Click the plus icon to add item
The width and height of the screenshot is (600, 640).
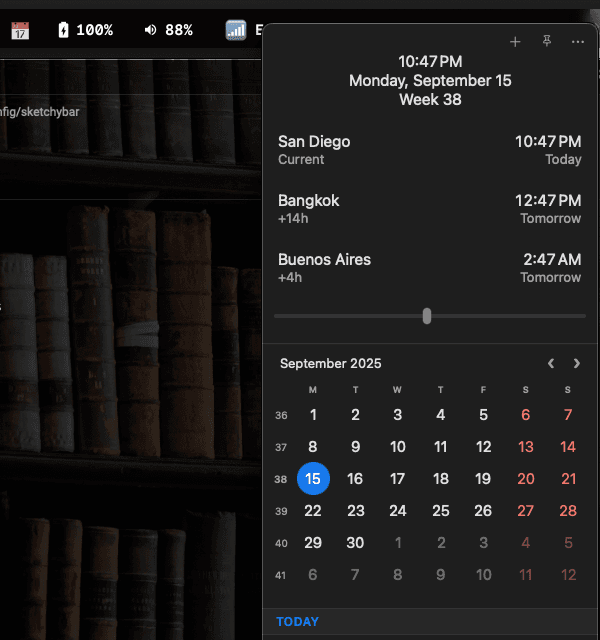[515, 42]
